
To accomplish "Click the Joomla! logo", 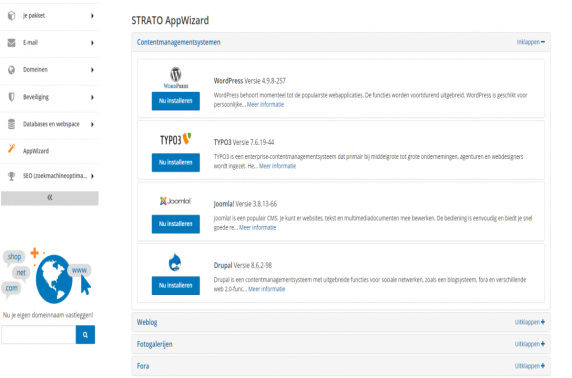I will (x=175, y=201).
